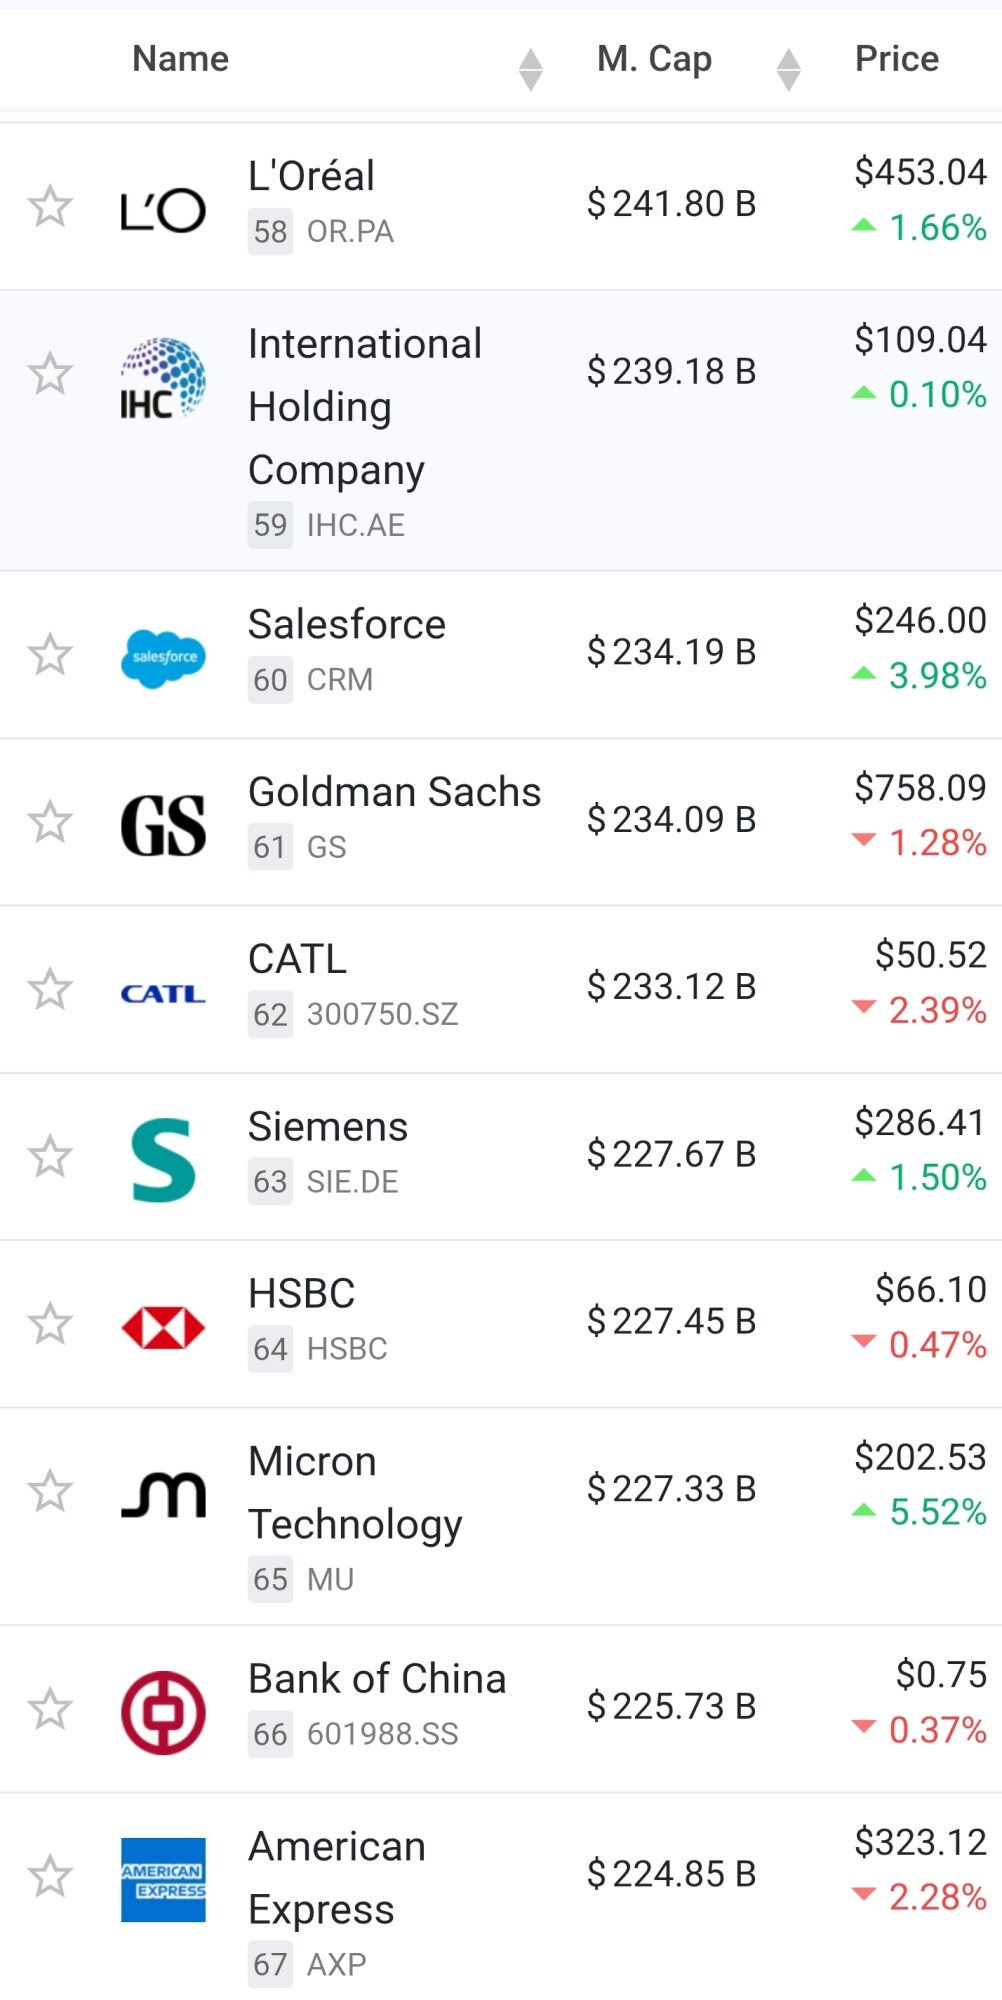Click the Bank of China logo
This screenshot has height=2000, width=1002.
[163, 1712]
